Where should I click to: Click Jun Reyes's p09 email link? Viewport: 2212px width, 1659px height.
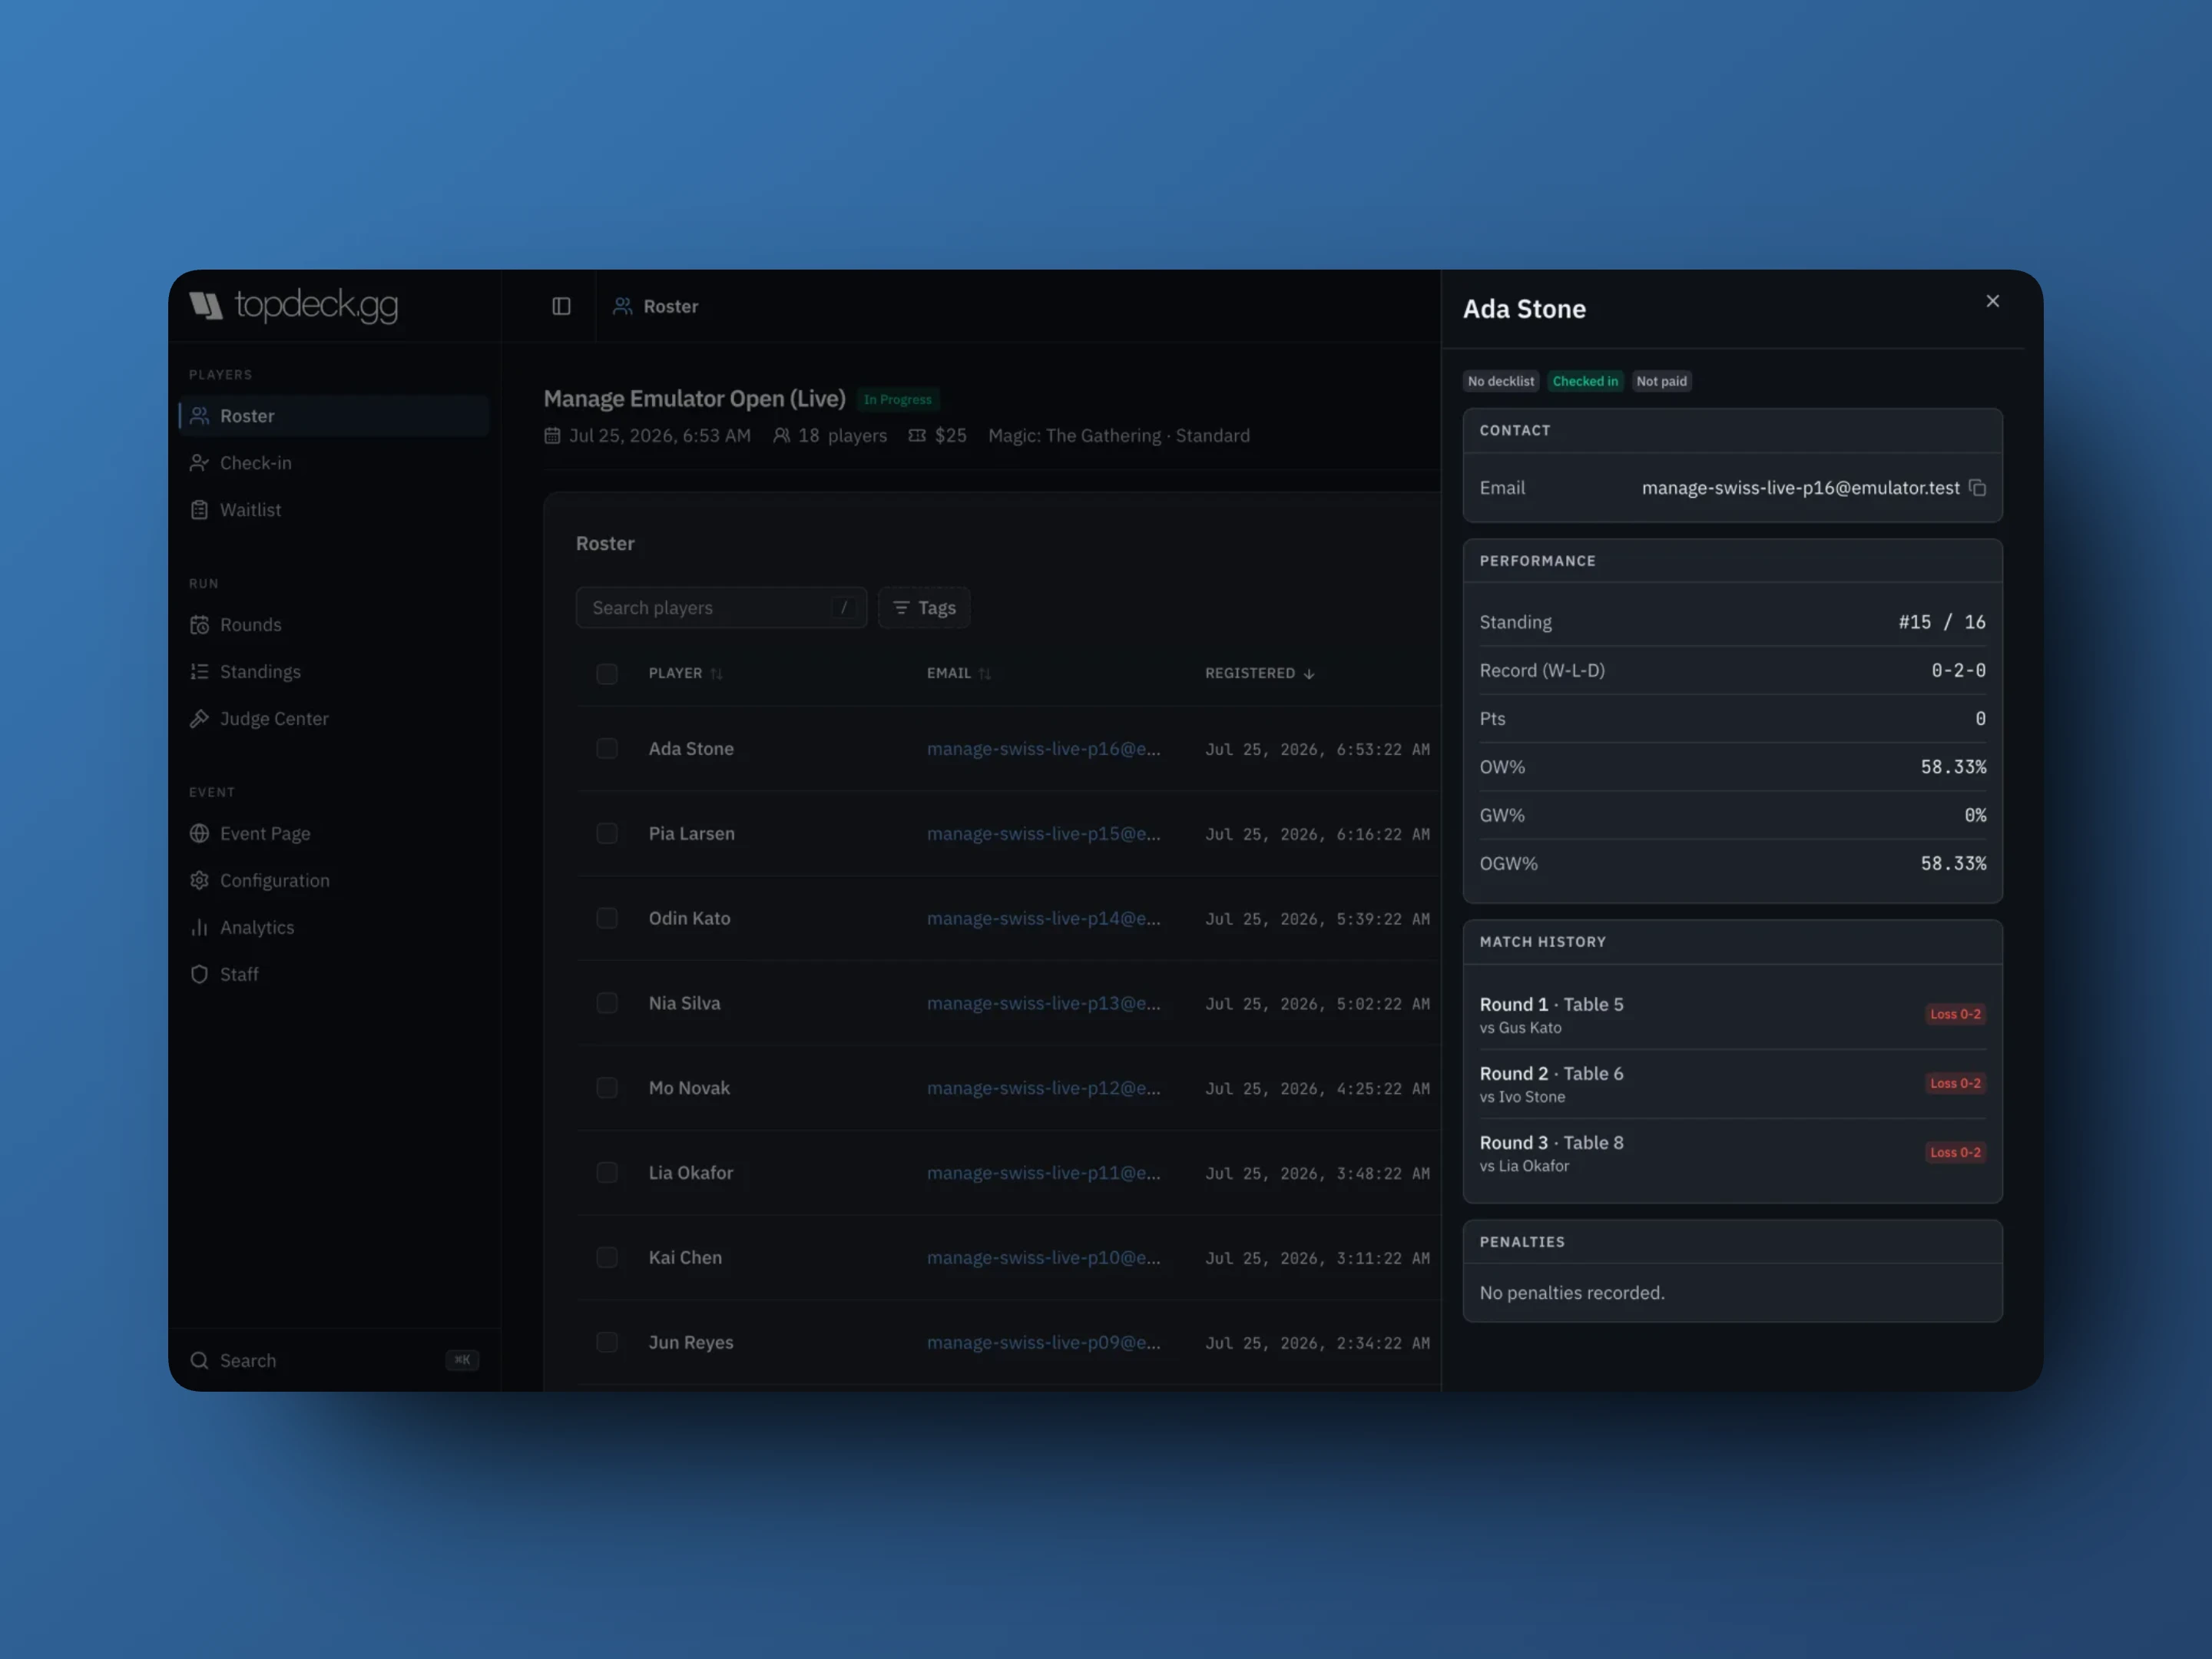point(1043,1343)
